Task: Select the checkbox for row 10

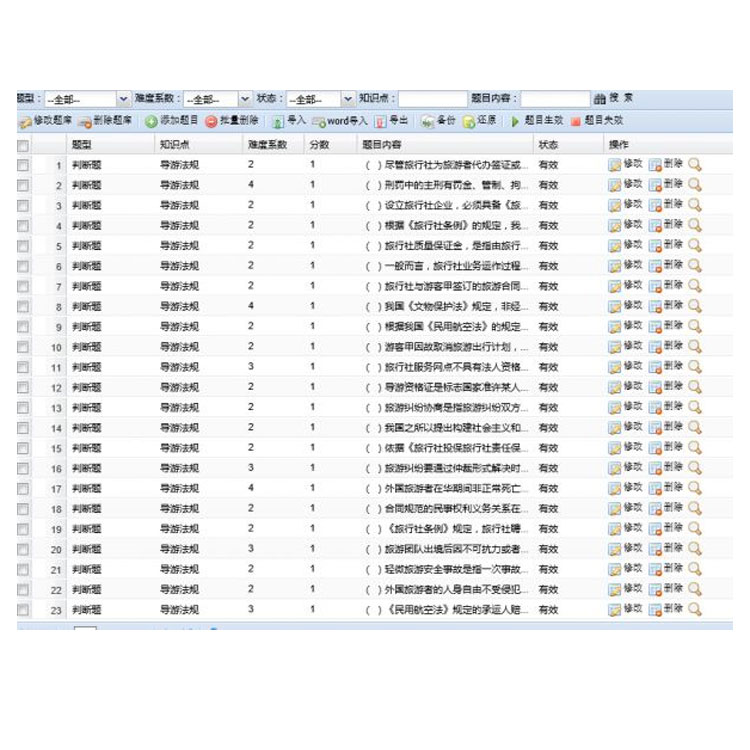Action: tap(23, 347)
